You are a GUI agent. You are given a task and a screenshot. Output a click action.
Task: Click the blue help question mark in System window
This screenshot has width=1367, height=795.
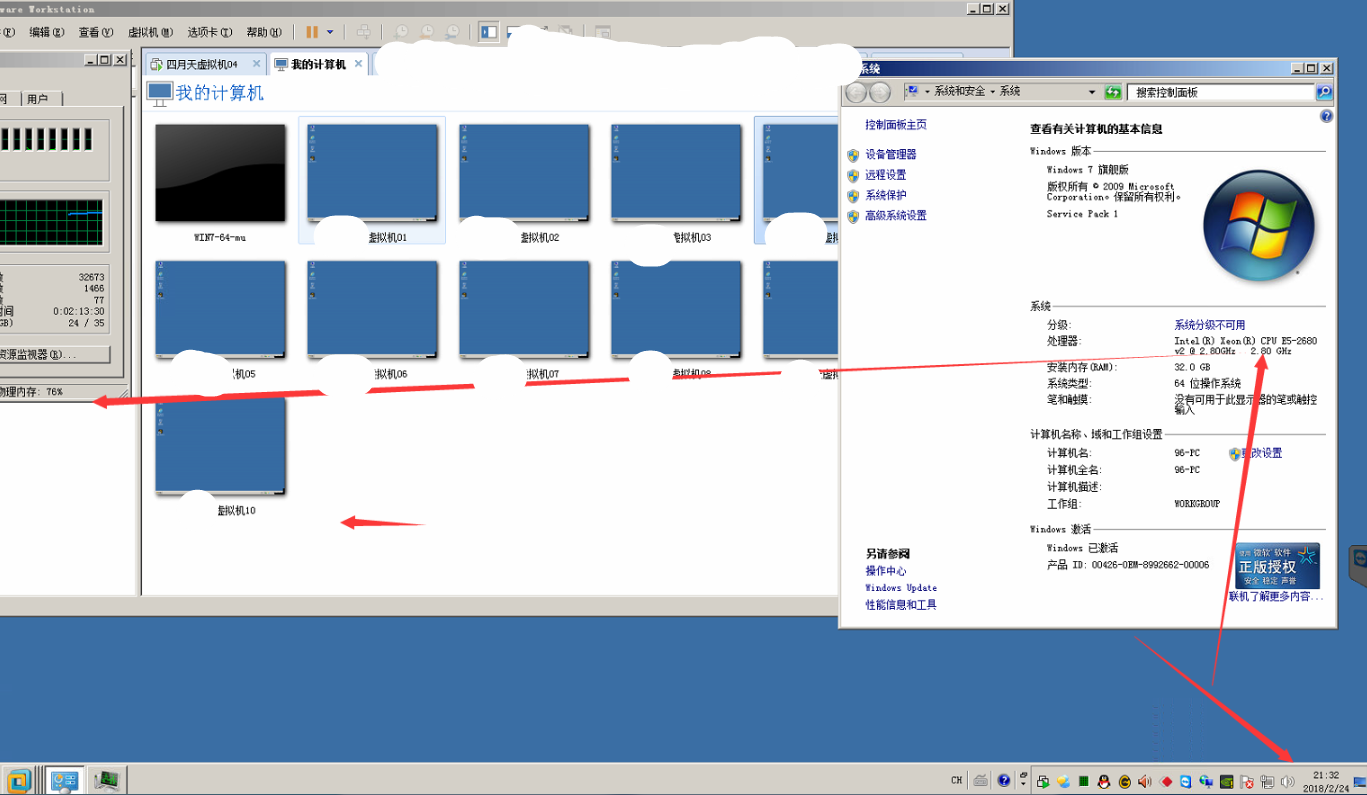pos(1326,117)
